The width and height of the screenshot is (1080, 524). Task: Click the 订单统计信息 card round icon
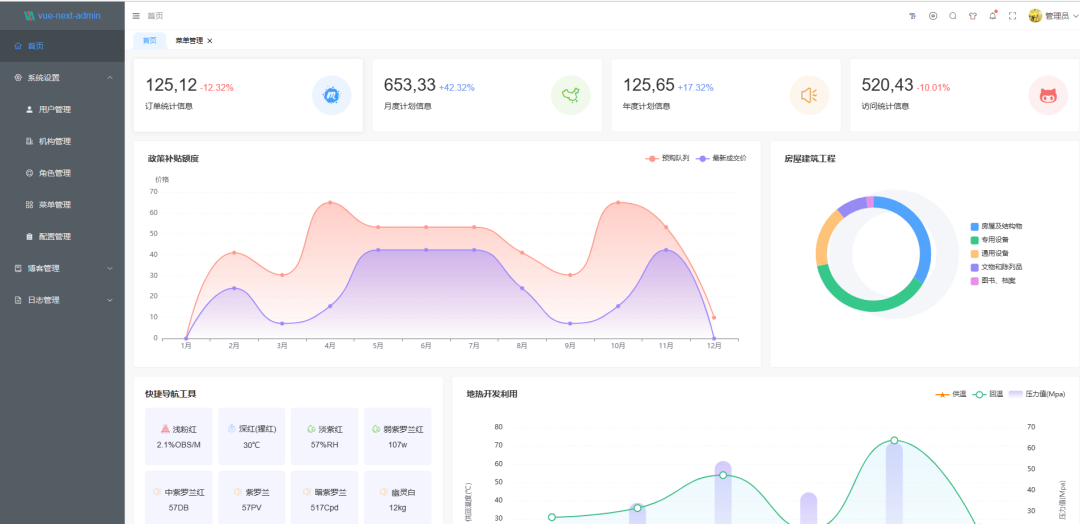331,95
